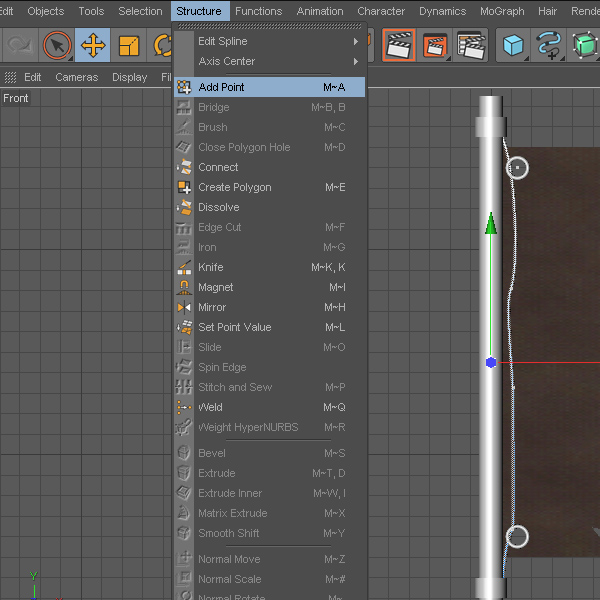
Task: Open the viewport Display menu
Action: (x=129, y=77)
